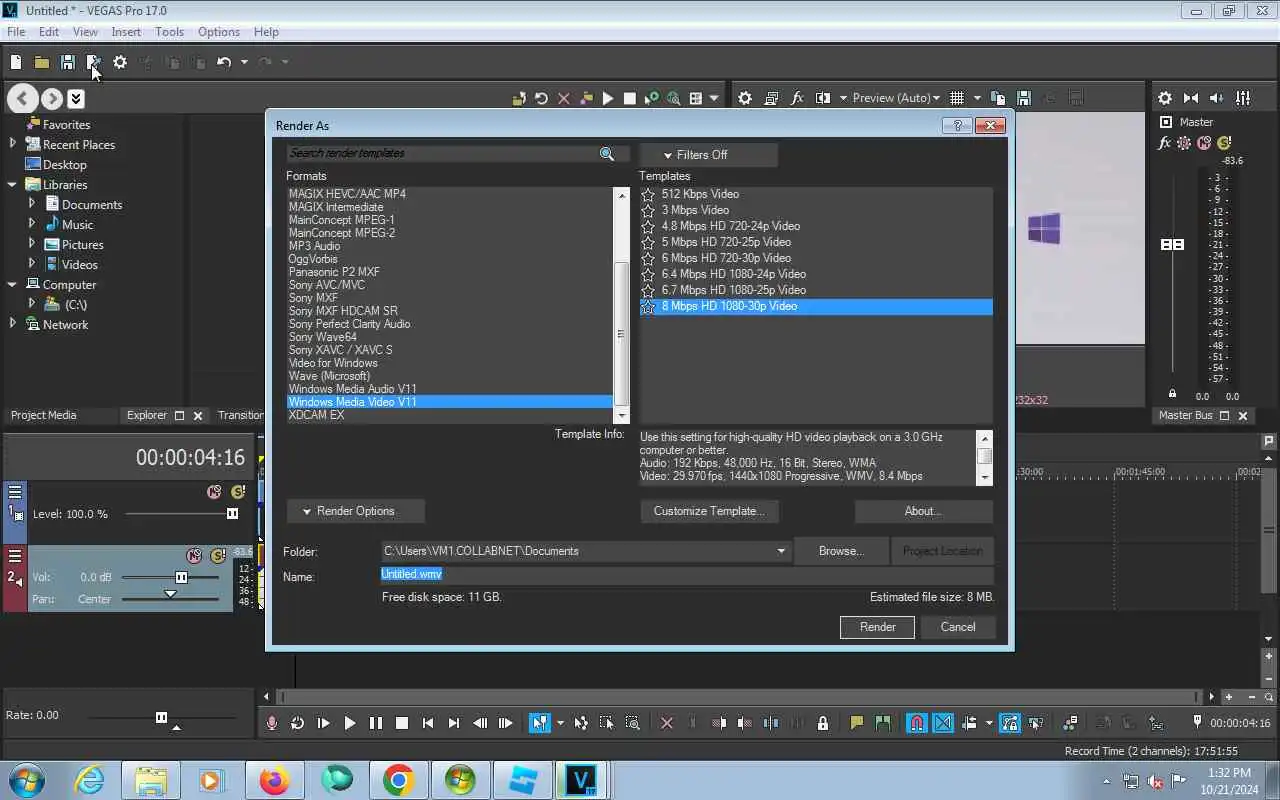This screenshot has height=800, width=1280.
Task: Insert a marker with the yellow marker icon
Action: tap(857, 723)
